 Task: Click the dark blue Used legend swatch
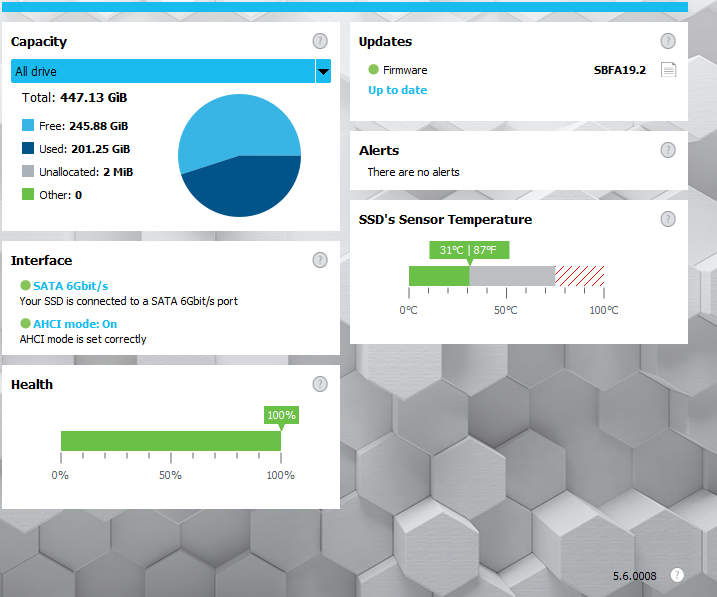(x=28, y=148)
